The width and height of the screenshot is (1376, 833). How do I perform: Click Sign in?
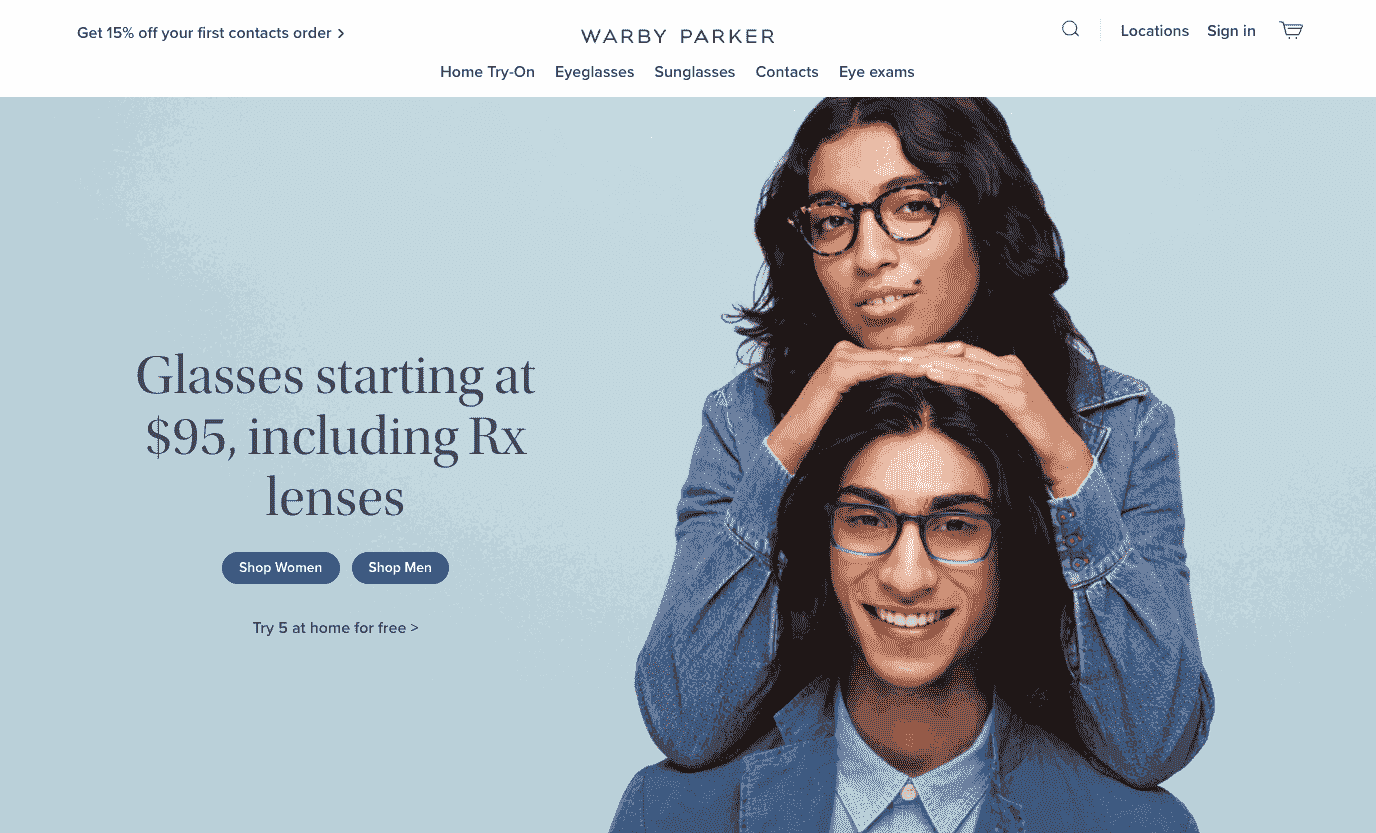coord(1231,31)
